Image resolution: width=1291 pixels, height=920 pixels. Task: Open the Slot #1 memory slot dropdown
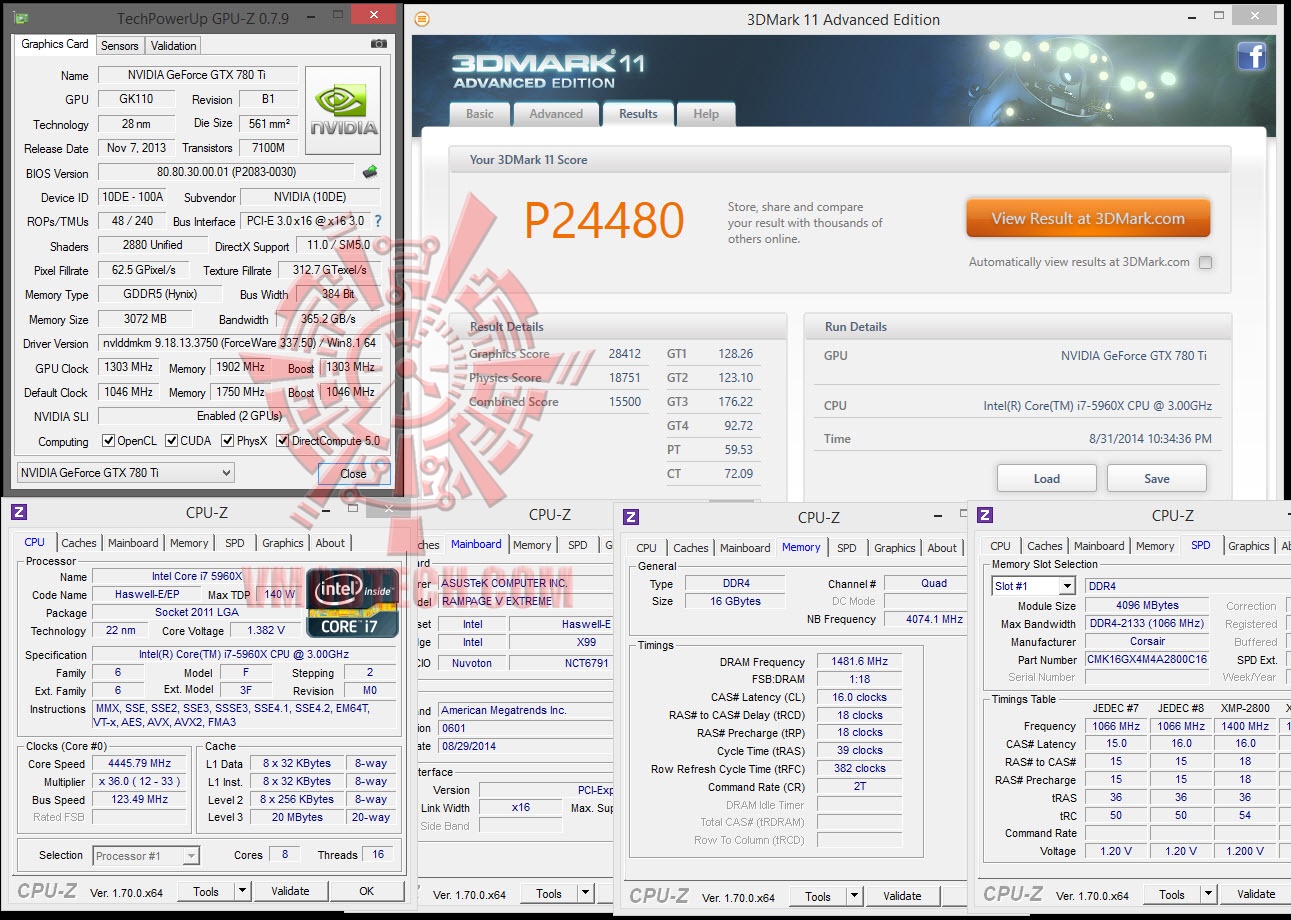tap(1034, 586)
